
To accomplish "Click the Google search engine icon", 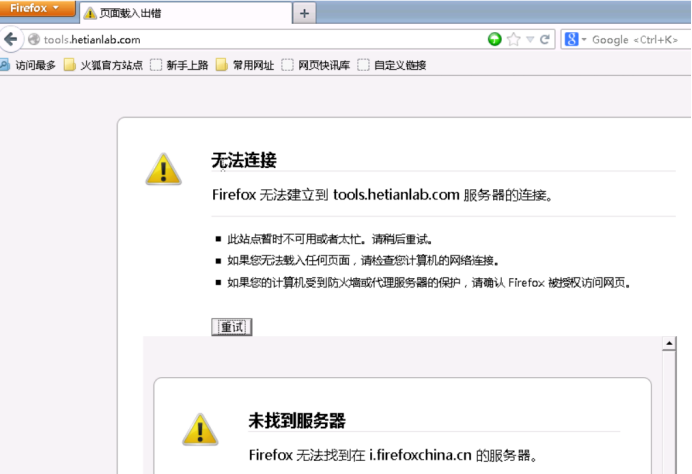I will tap(571, 40).
